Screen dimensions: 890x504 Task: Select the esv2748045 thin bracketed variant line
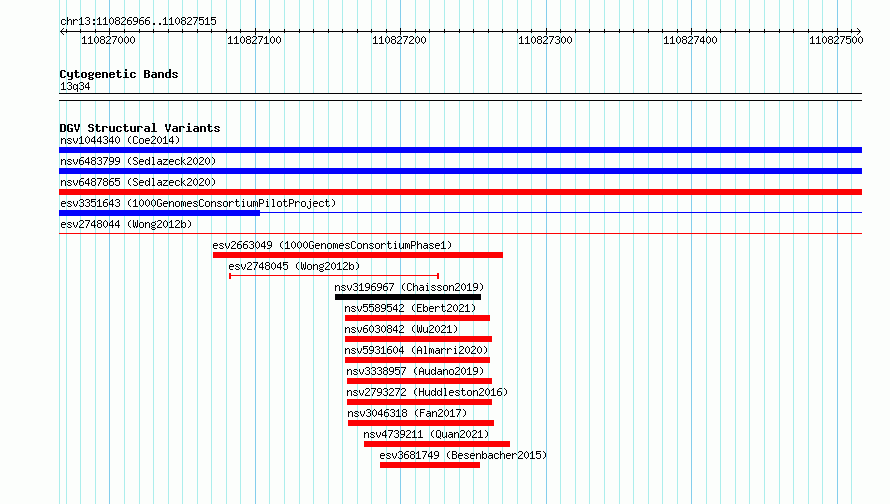click(334, 276)
